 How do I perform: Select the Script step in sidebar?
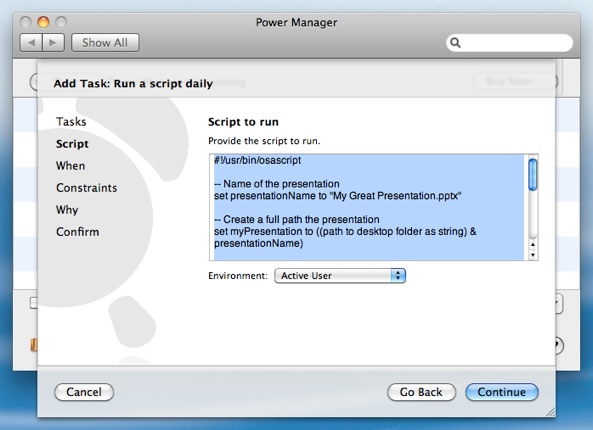(72, 144)
